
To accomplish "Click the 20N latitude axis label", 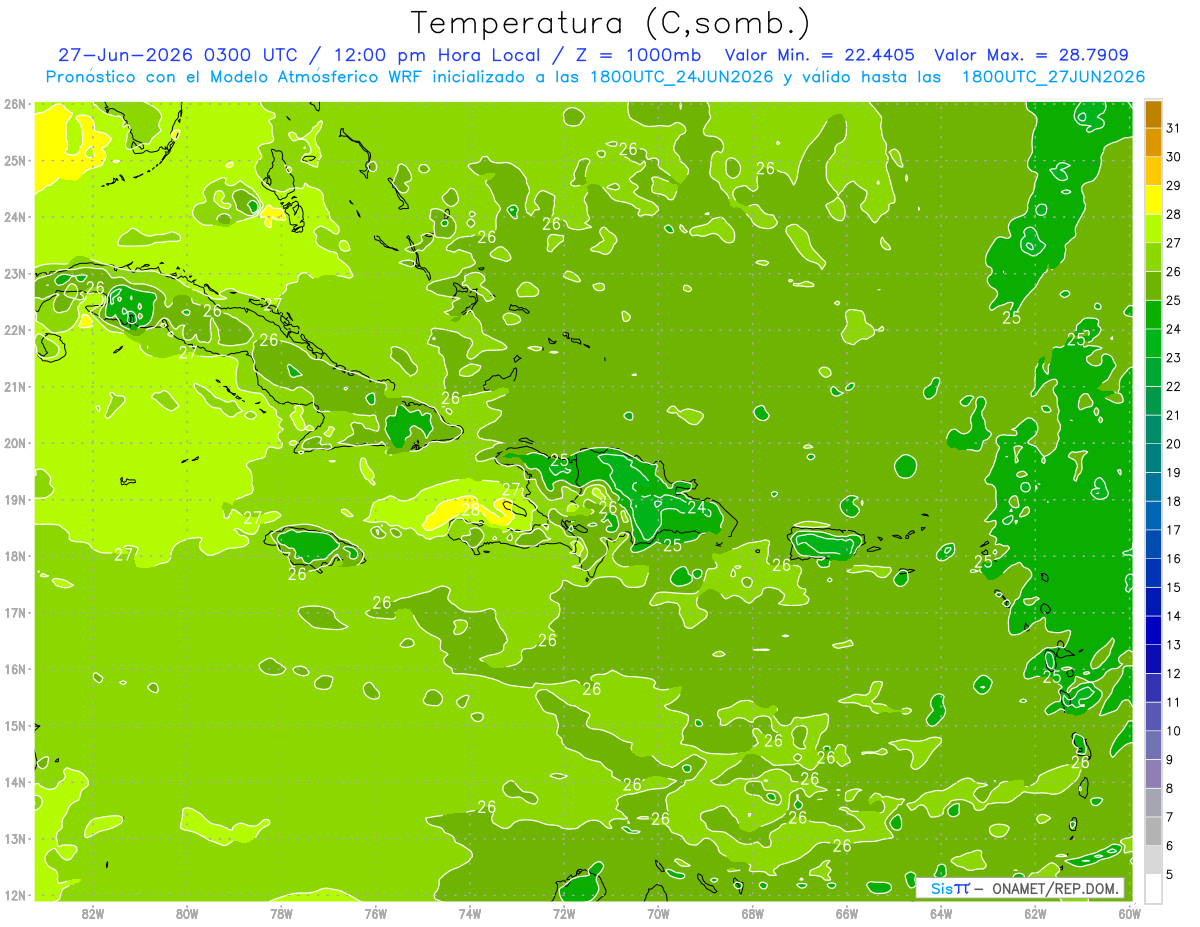I will [15, 443].
